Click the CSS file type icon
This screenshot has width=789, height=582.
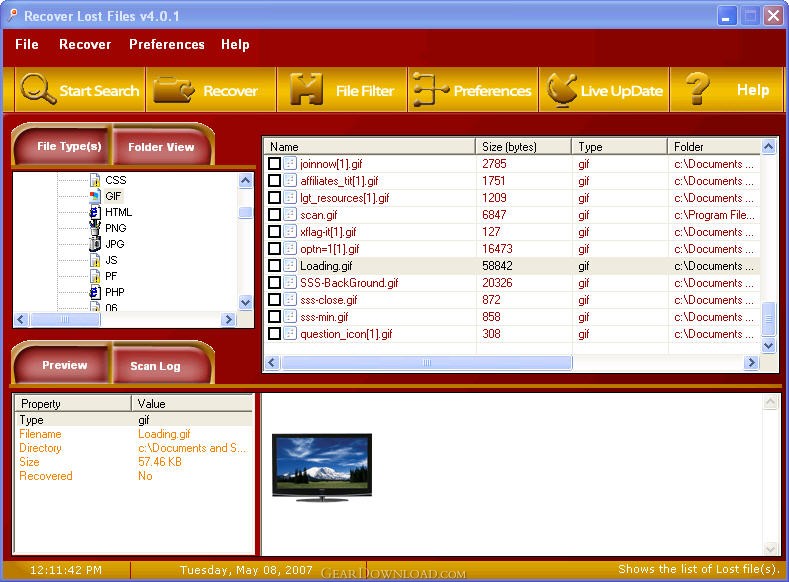click(x=95, y=180)
